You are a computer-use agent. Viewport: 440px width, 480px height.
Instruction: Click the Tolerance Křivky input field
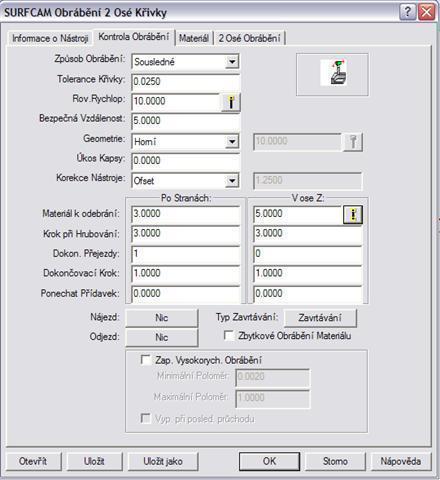click(x=185, y=82)
